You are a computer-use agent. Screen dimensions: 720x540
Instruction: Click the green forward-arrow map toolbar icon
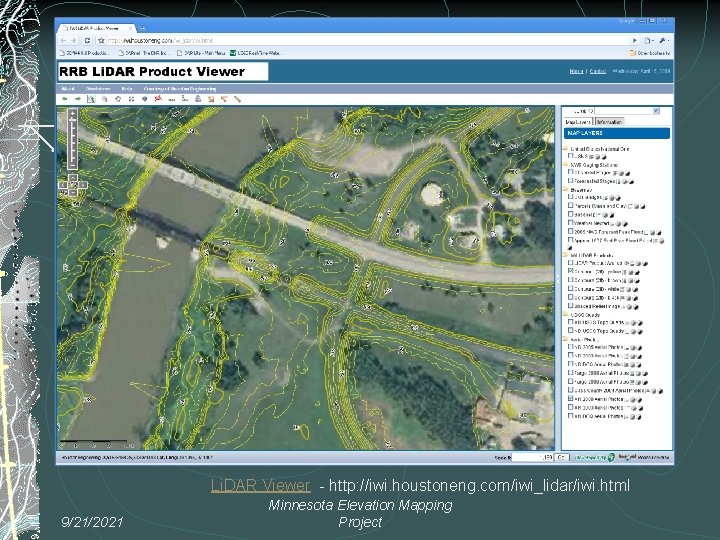pyautogui.click(x=78, y=99)
